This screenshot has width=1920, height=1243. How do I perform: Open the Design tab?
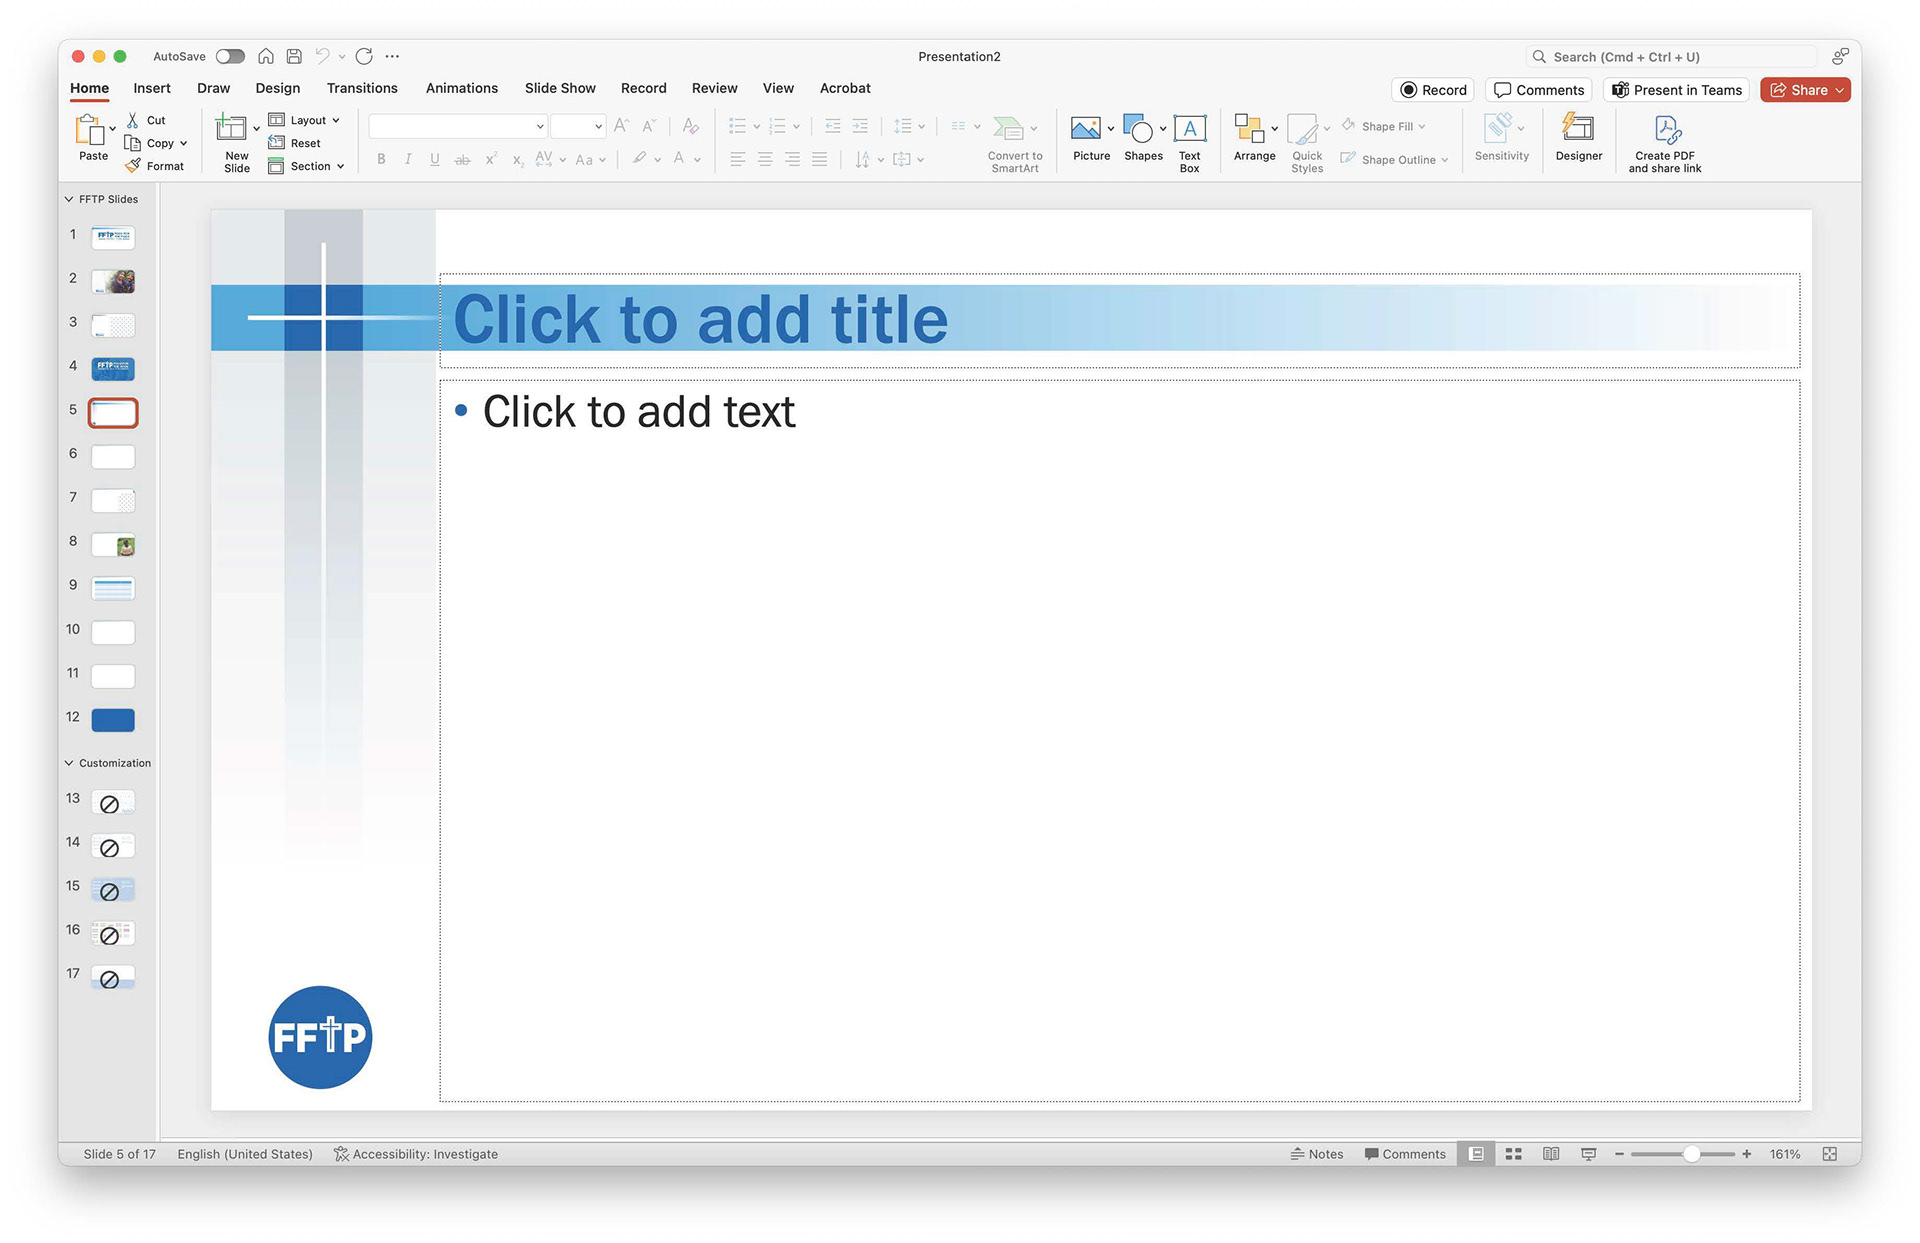(277, 88)
